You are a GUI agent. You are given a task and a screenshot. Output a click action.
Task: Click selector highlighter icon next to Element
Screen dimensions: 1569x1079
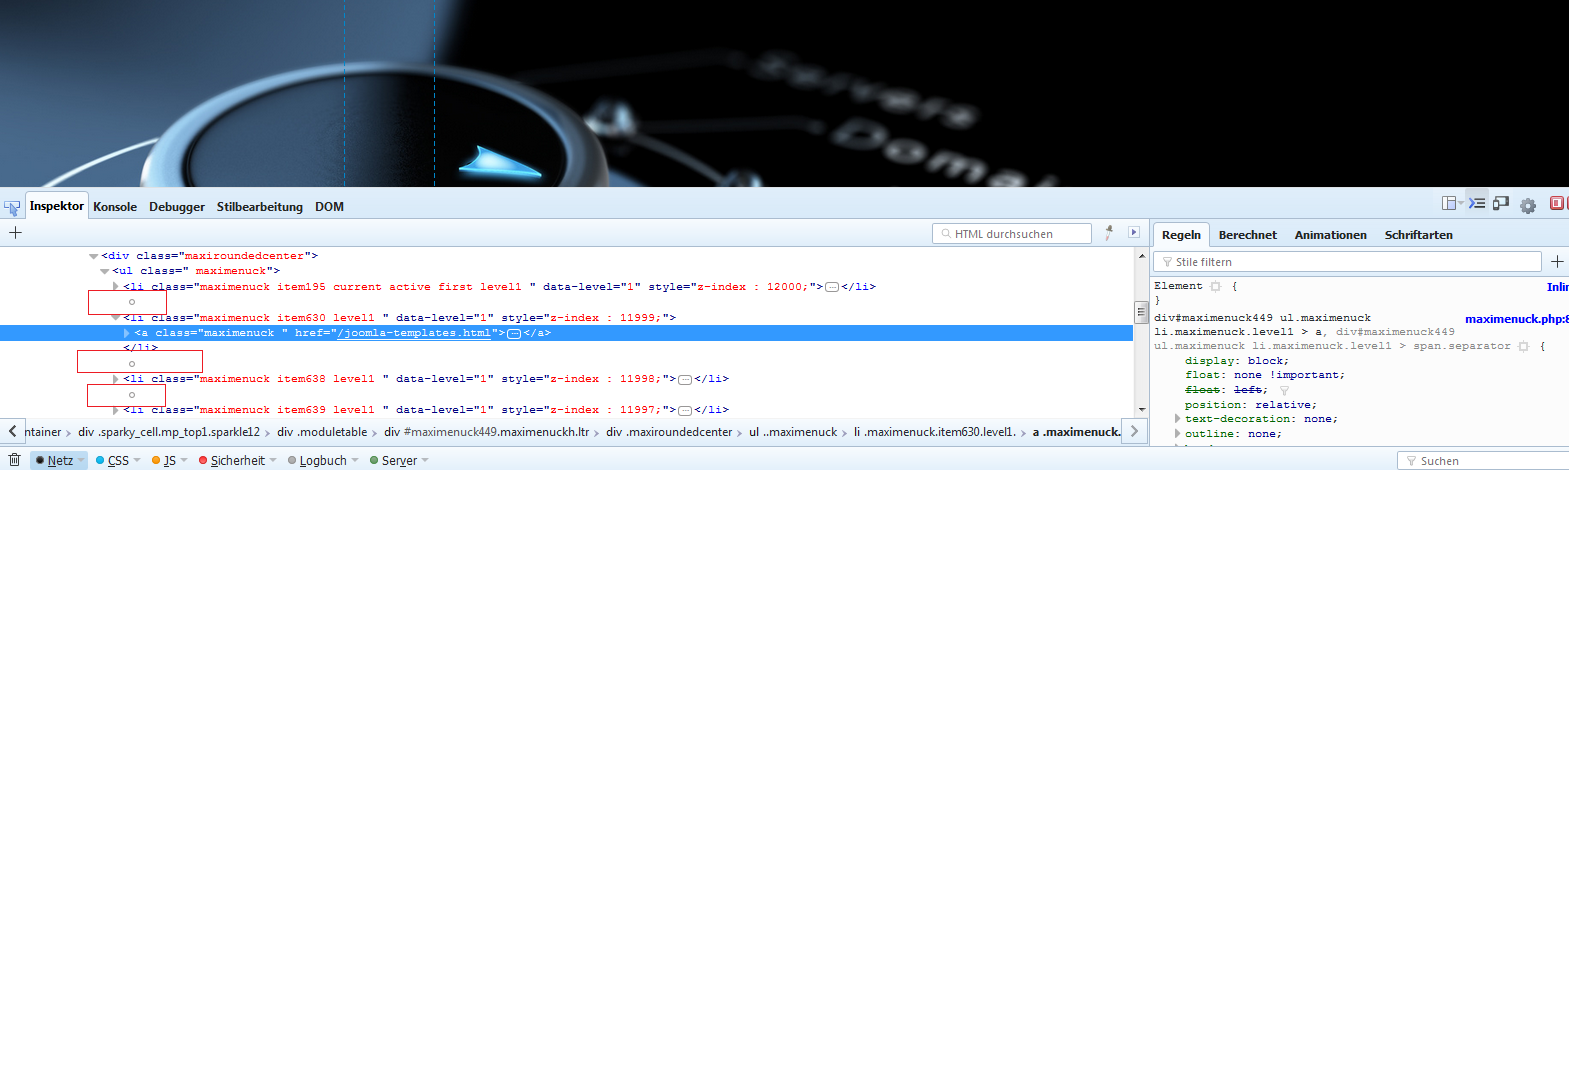tap(1216, 286)
